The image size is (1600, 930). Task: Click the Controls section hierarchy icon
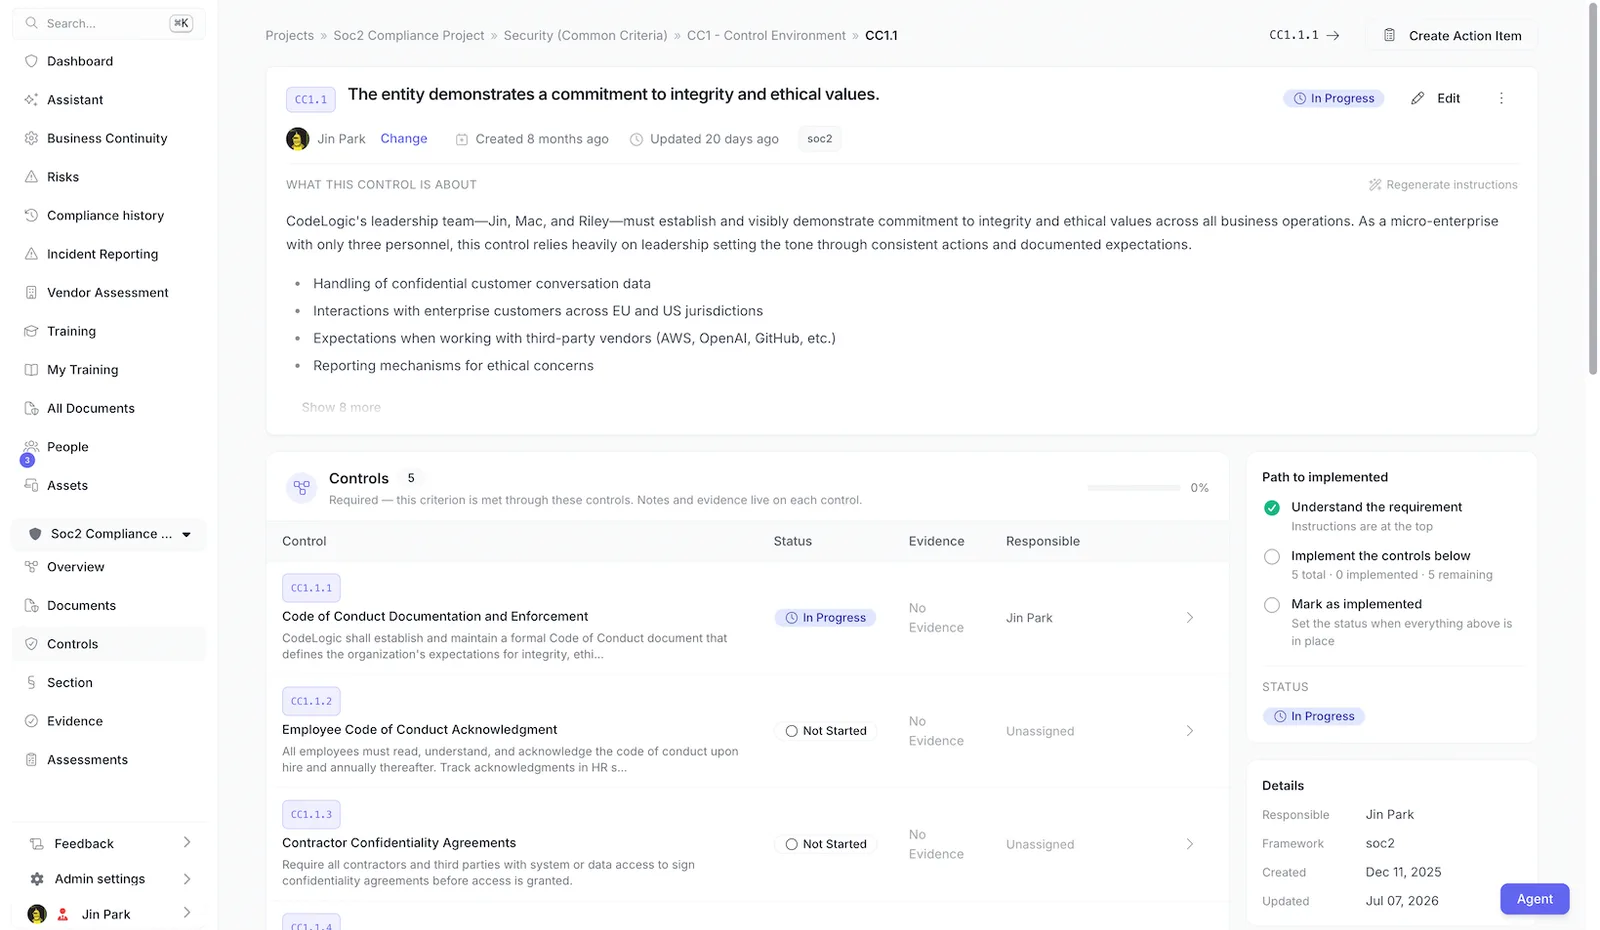point(301,488)
